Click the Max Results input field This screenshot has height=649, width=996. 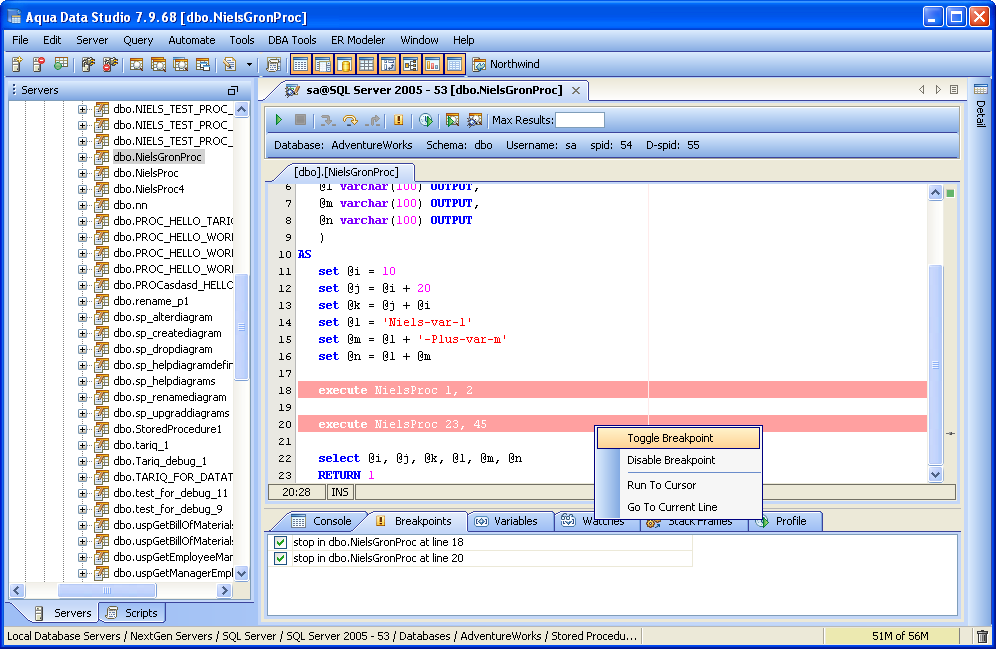click(x=580, y=120)
